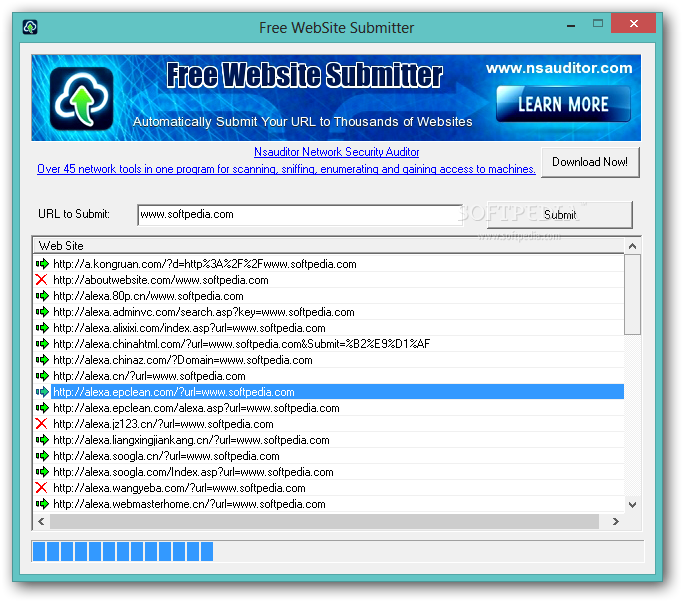Click red X icon beside aboutwebsite.com row
The height and width of the screenshot is (602, 683).
[x=42, y=280]
